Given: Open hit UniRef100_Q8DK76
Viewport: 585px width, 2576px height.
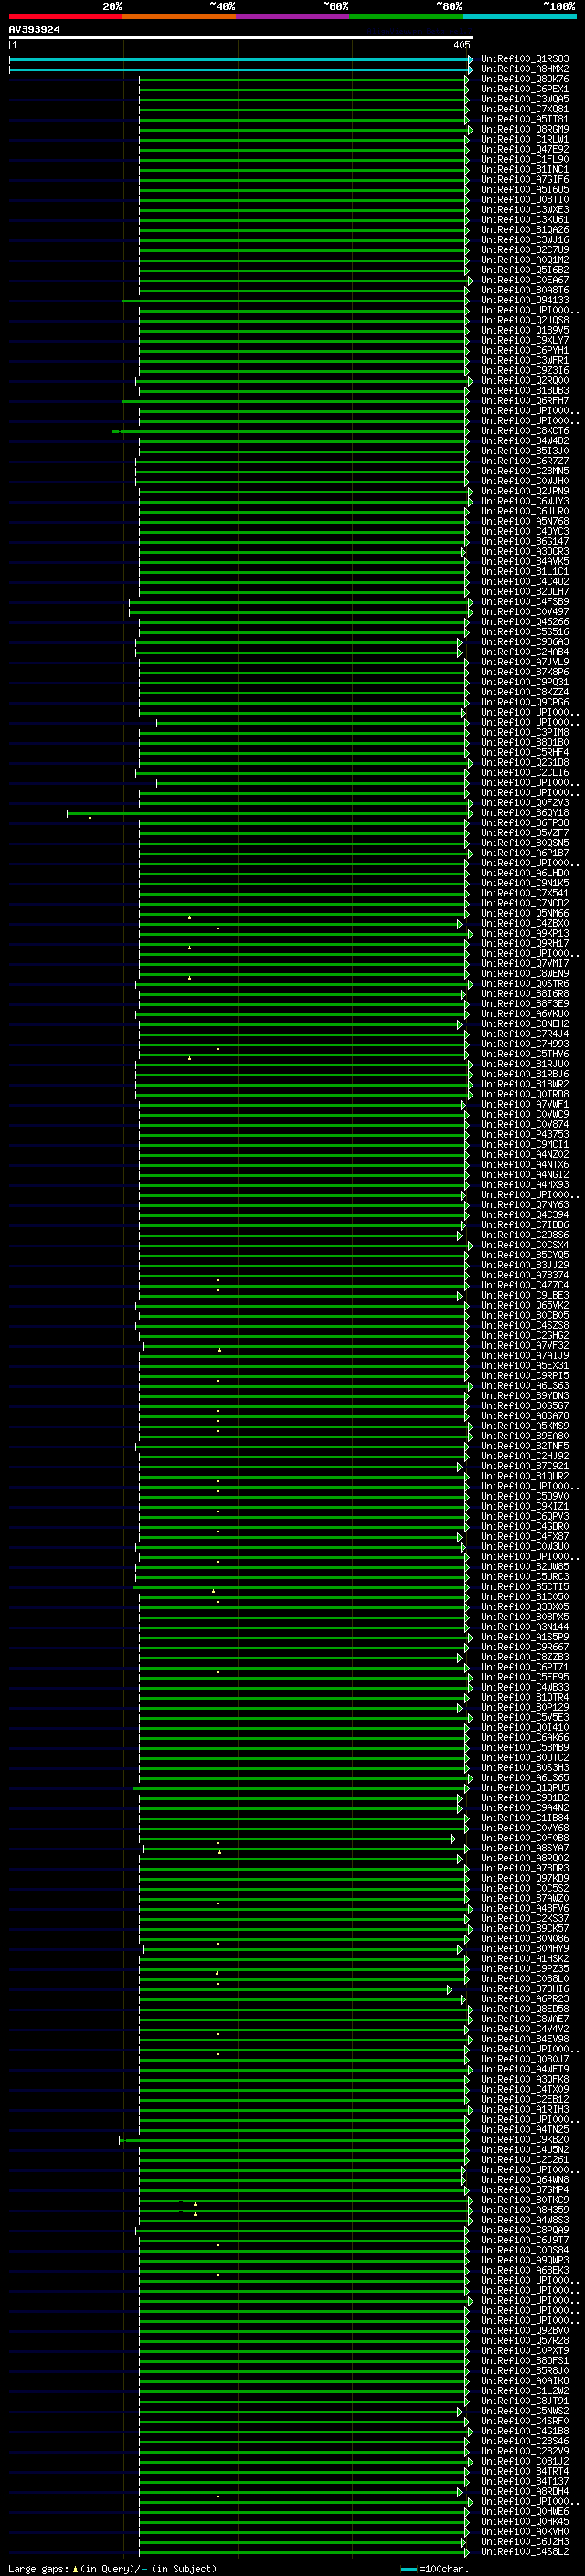Looking at the screenshot, I should tap(525, 79).
